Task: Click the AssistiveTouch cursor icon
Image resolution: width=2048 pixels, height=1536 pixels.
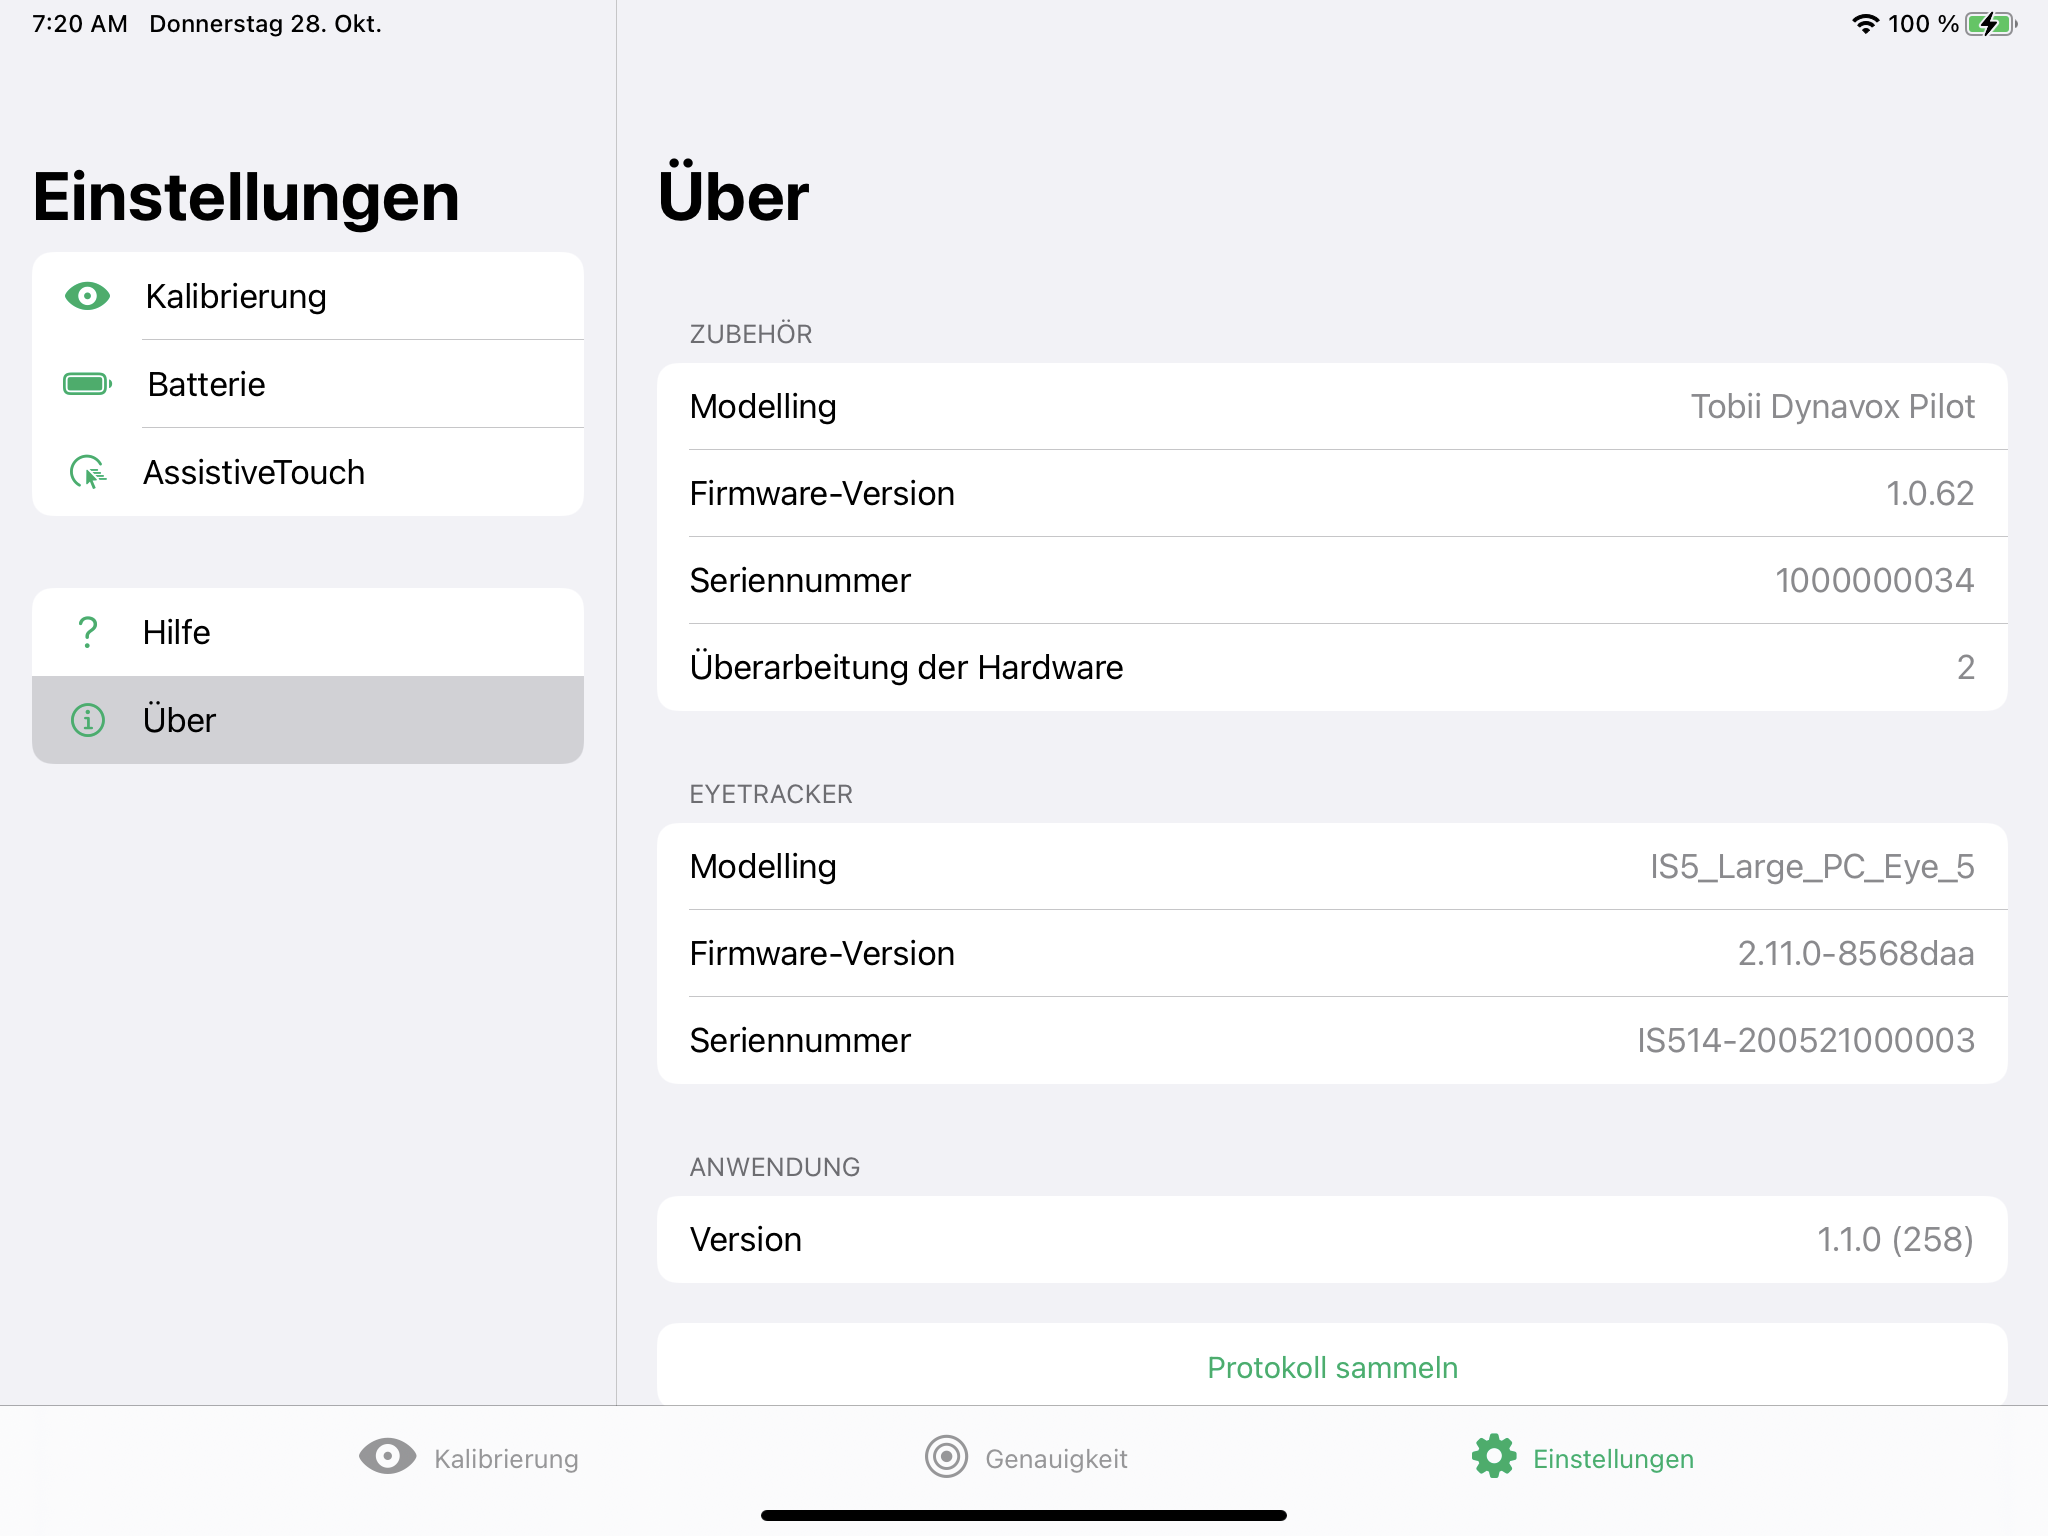Action: tap(87, 472)
